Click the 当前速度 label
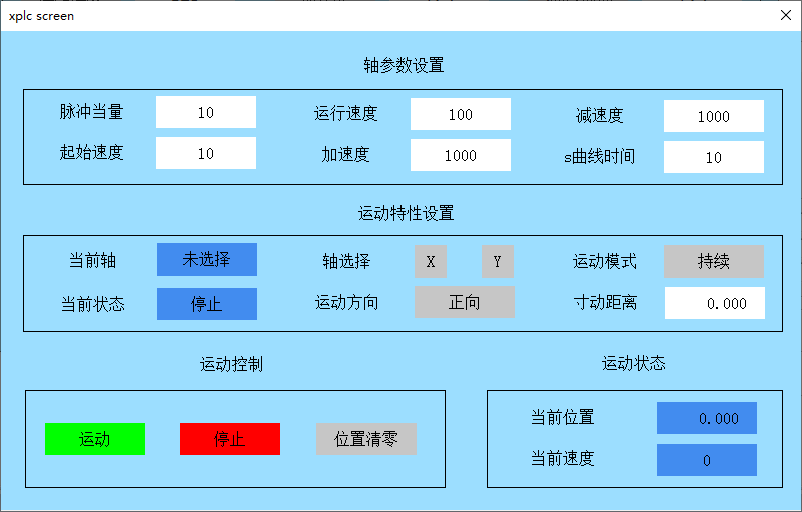 [562, 458]
